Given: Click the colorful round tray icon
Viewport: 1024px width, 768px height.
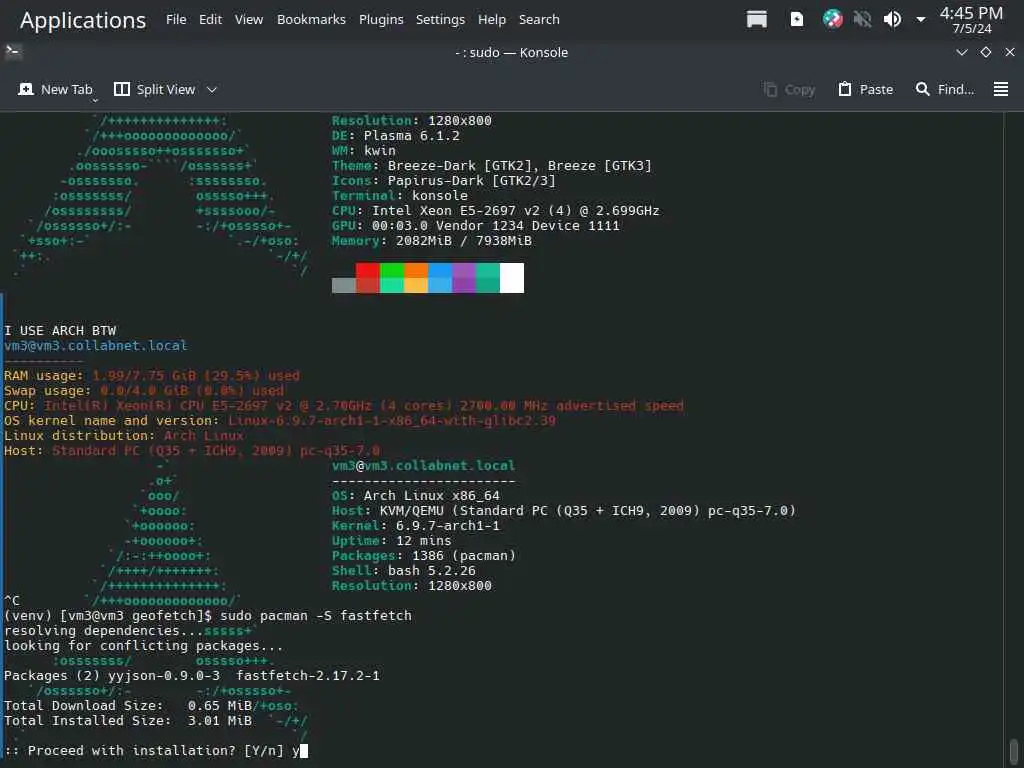Looking at the screenshot, I should [832, 20].
